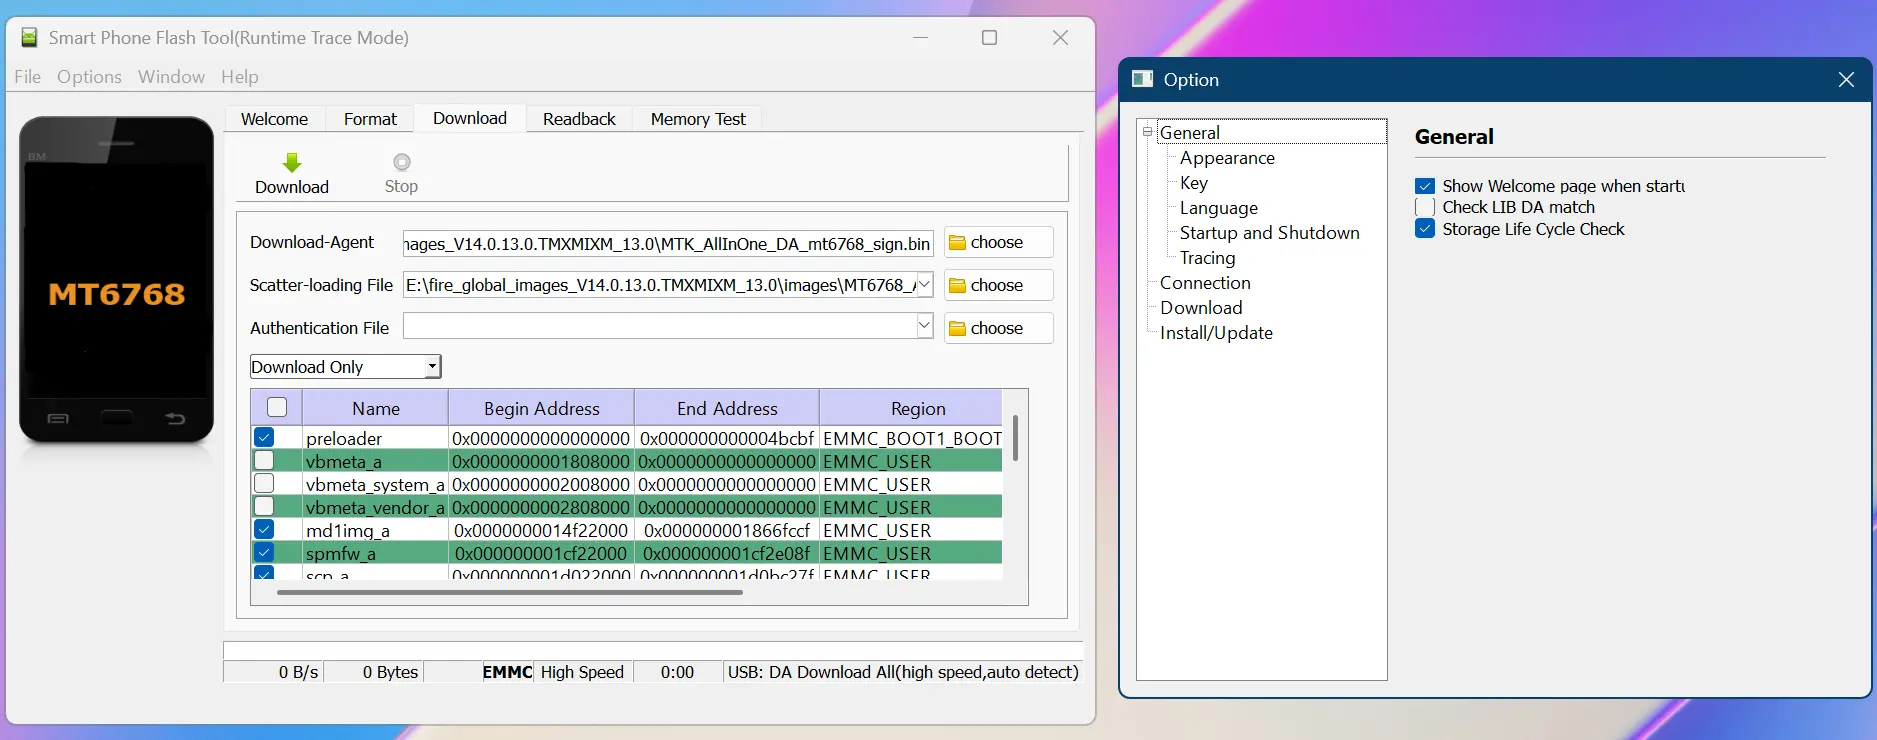Click choose for Scatter-loading File
The image size is (1877, 740).
coord(998,285)
